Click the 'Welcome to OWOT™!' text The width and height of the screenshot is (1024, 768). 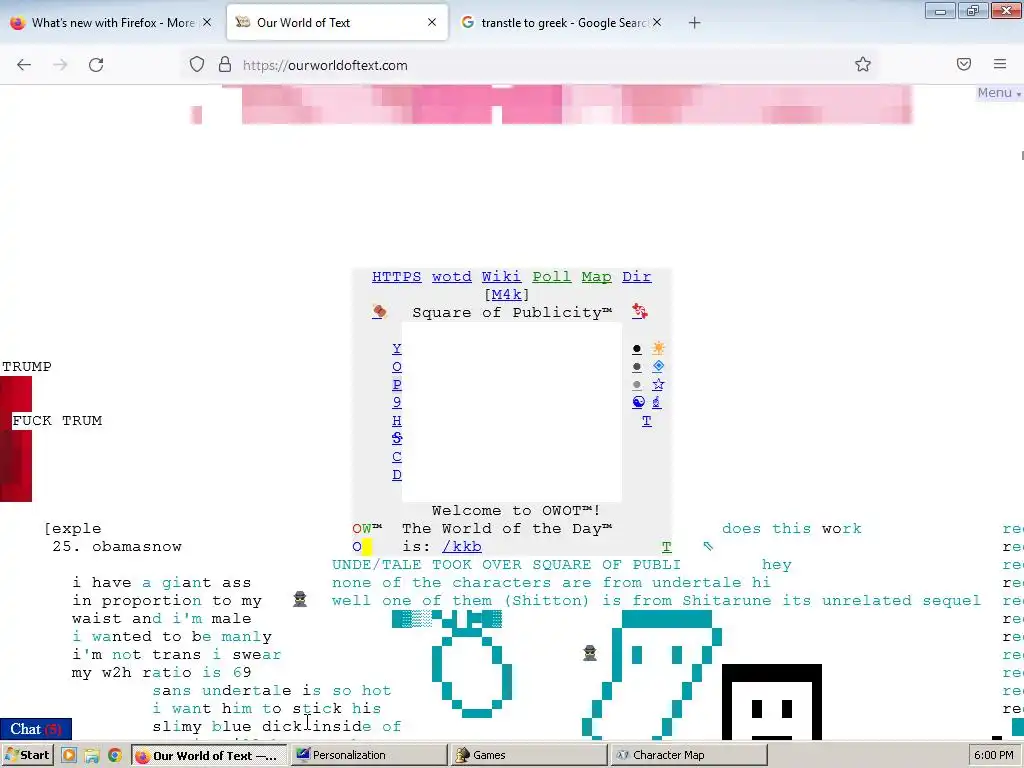tap(516, 511)
